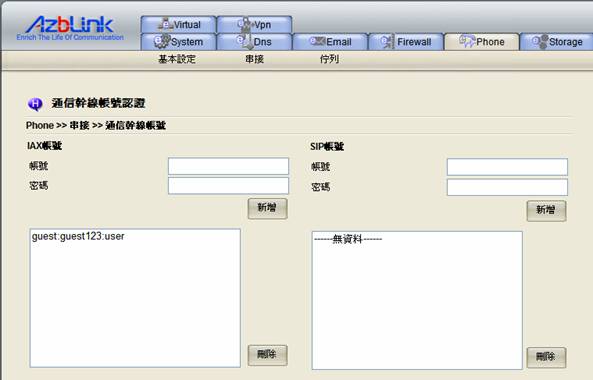The image size is (593, 380).
Task: Focus the SIP 密碼 input field
Action: point(507,187)
